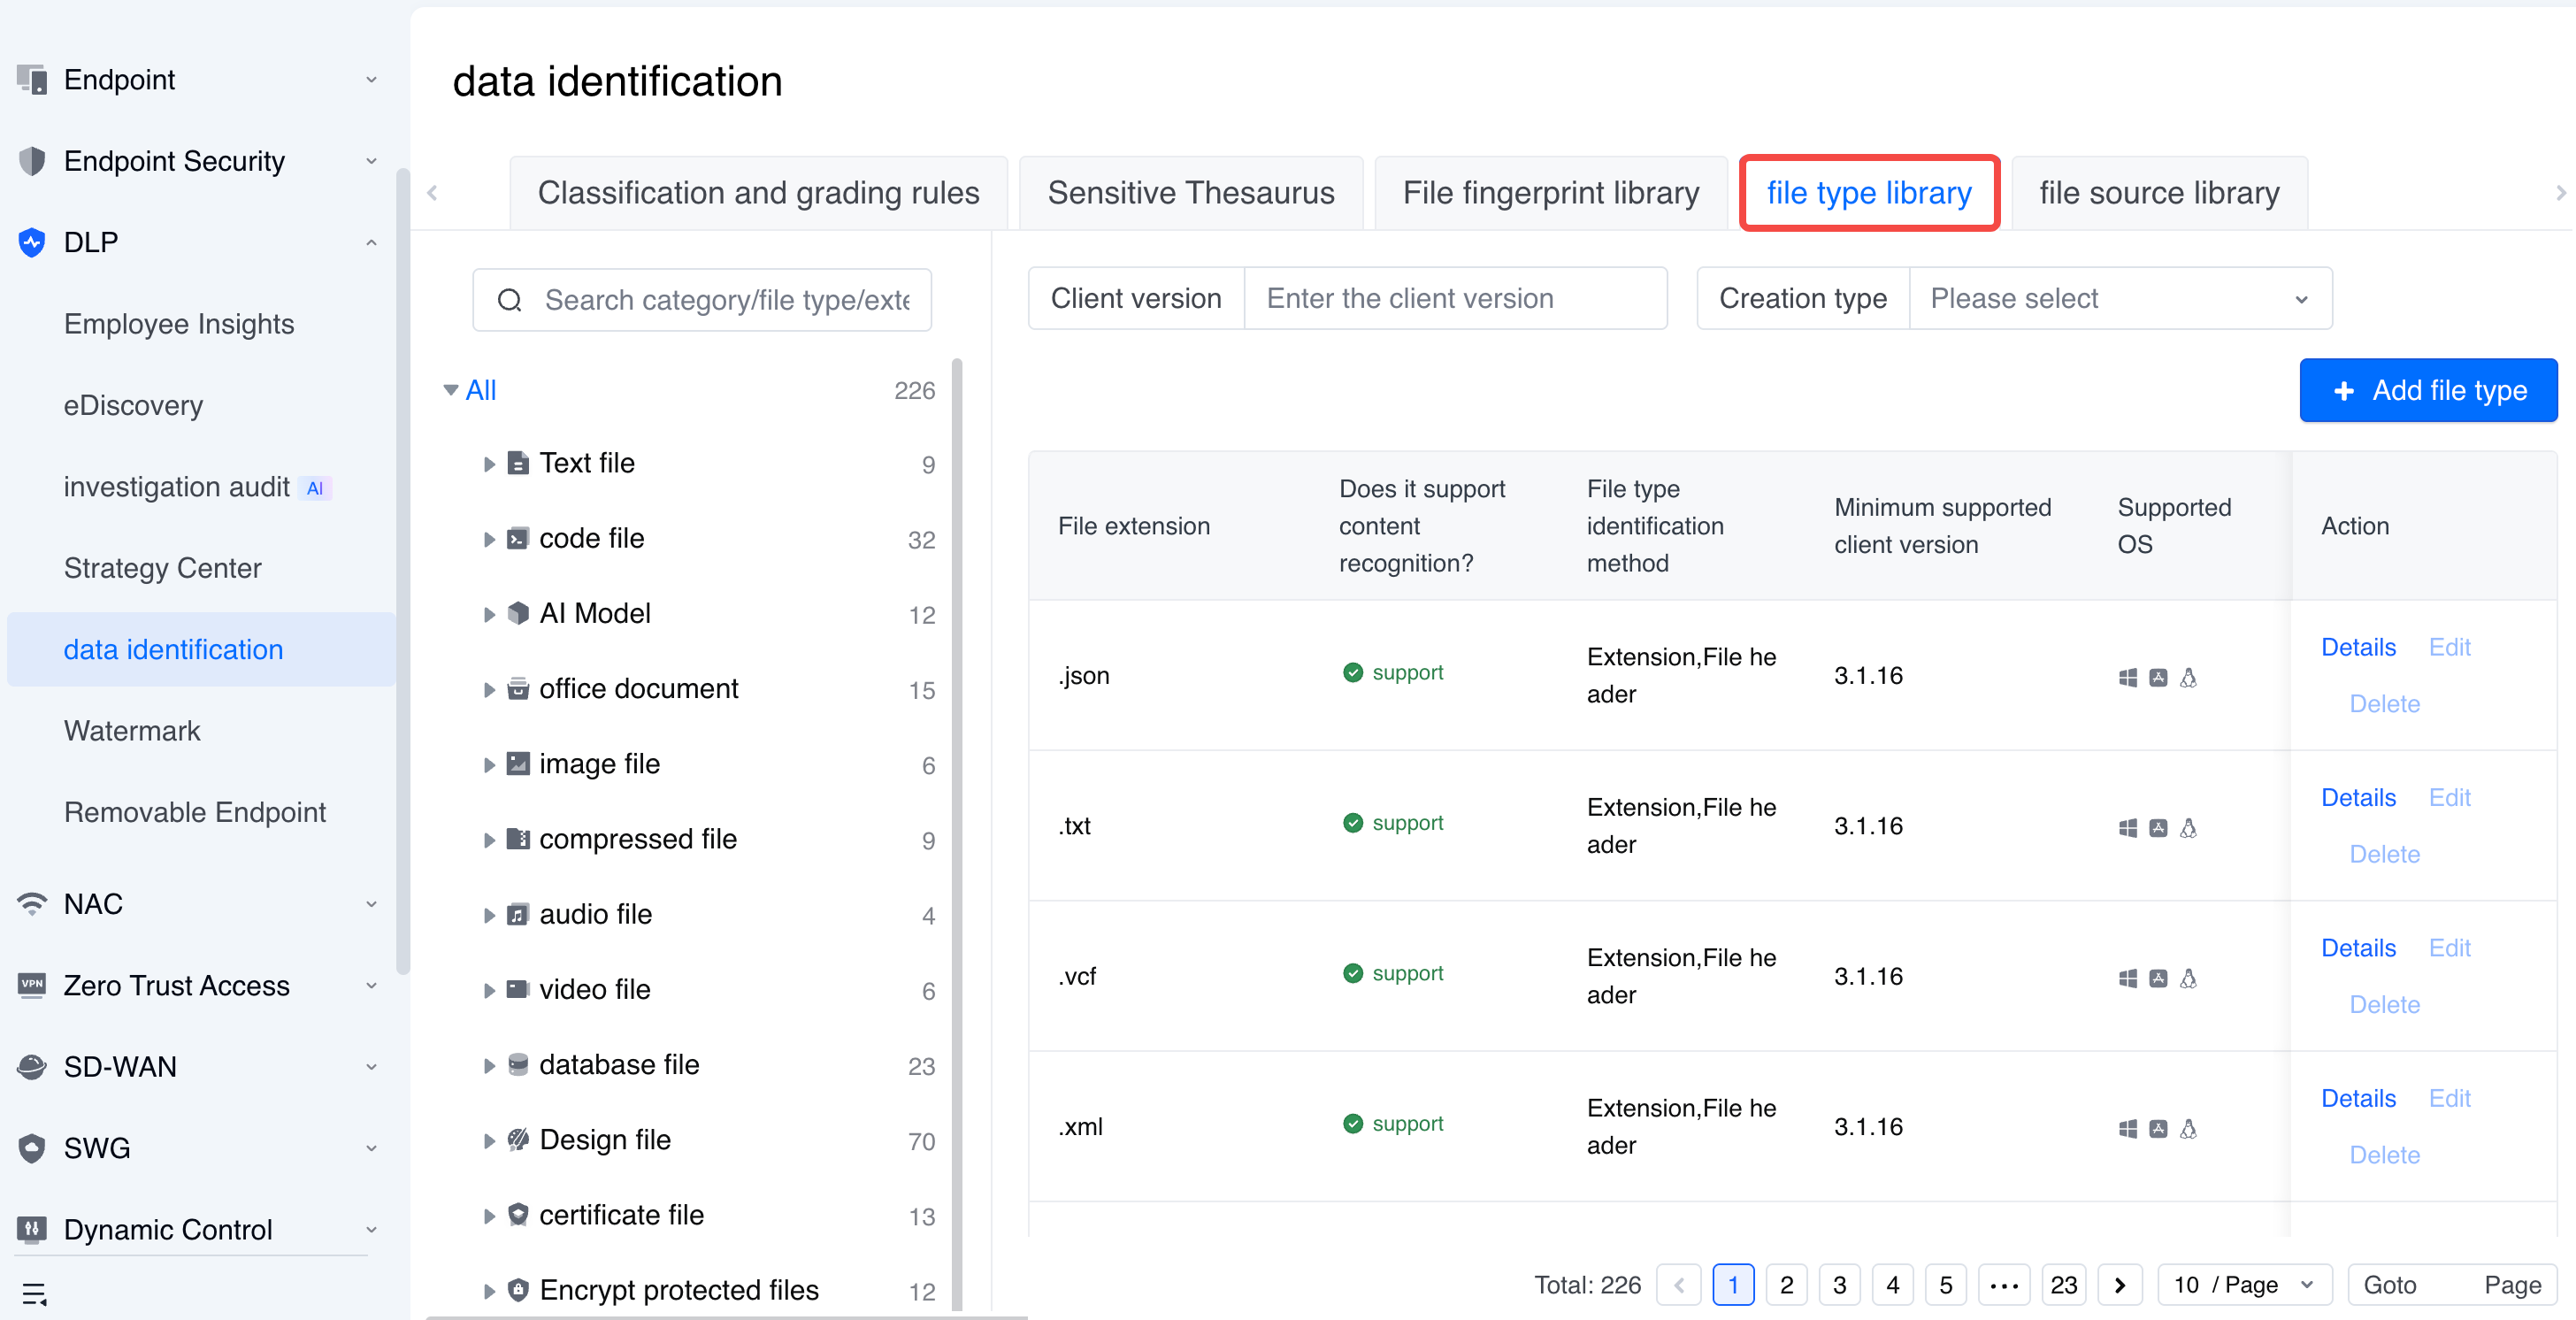2576x1320 pixels.
Task: Open Details for the .txt extension
Action: point(2357,797)
